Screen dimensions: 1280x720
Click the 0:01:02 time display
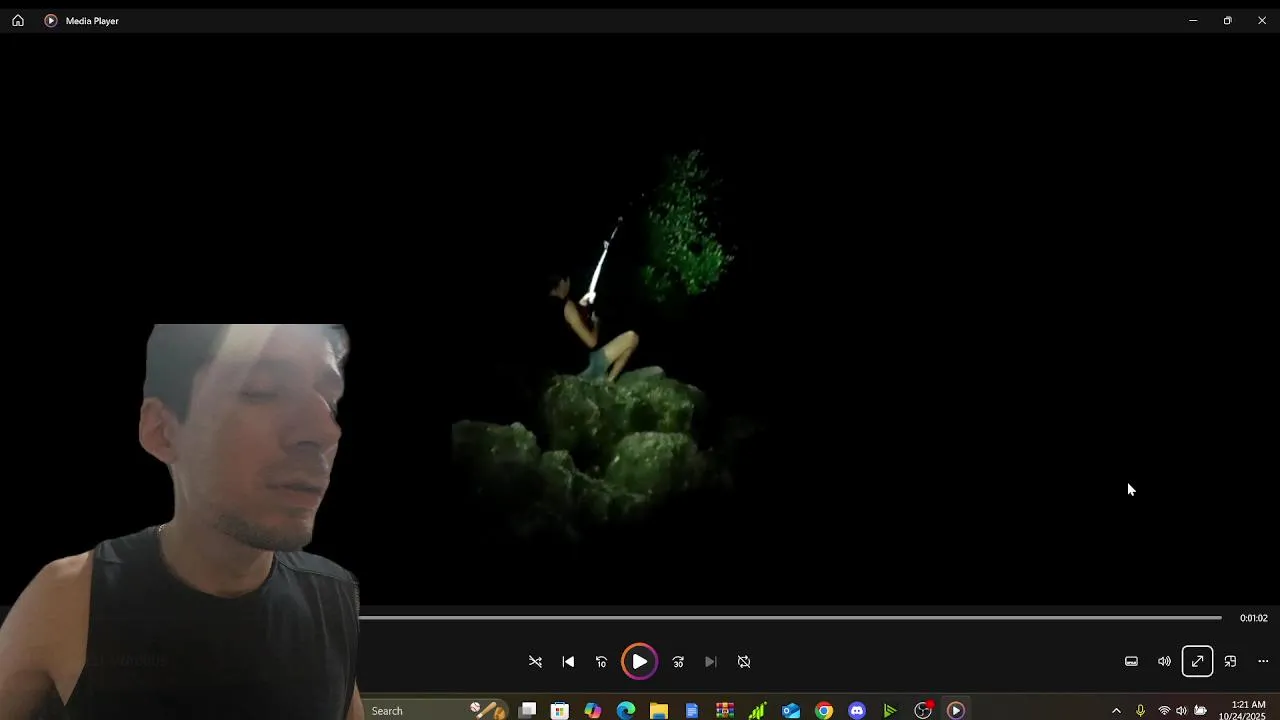1253,618
